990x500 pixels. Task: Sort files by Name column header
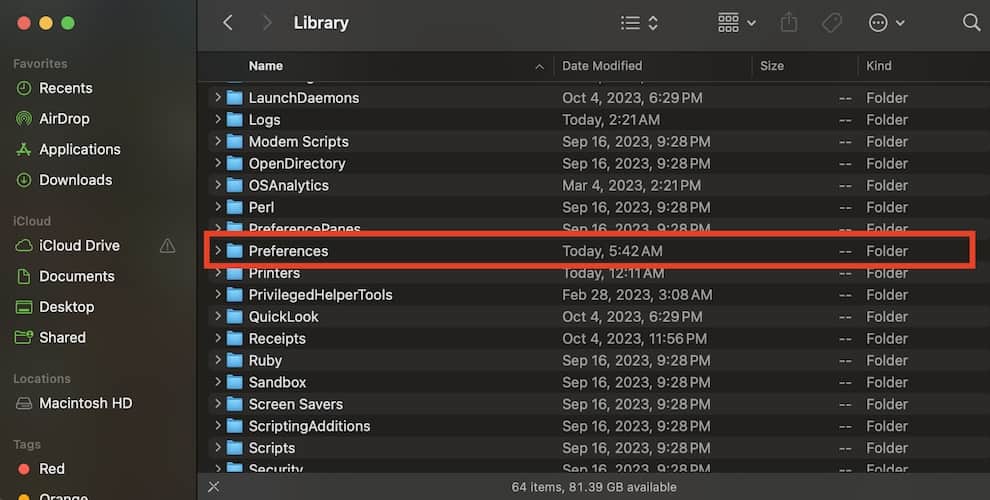[x=266, y=66]
